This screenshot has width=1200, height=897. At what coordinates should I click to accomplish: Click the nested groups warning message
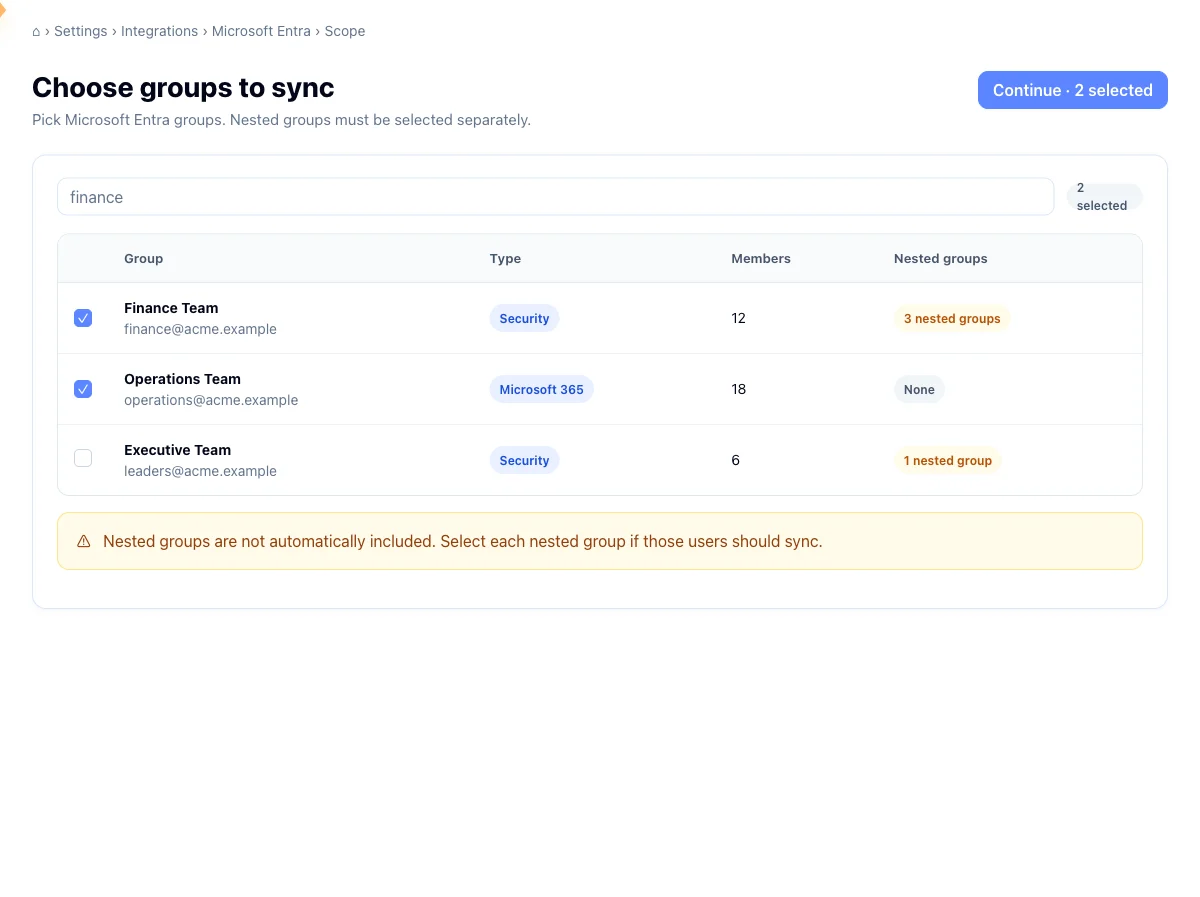click(462, 541)
